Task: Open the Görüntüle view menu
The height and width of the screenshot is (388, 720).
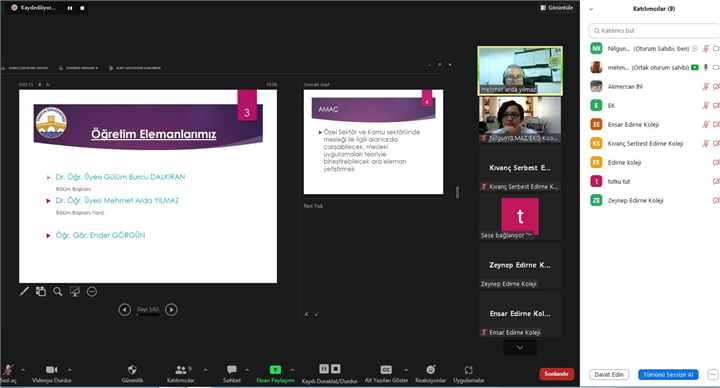Action: coord(557,8)
